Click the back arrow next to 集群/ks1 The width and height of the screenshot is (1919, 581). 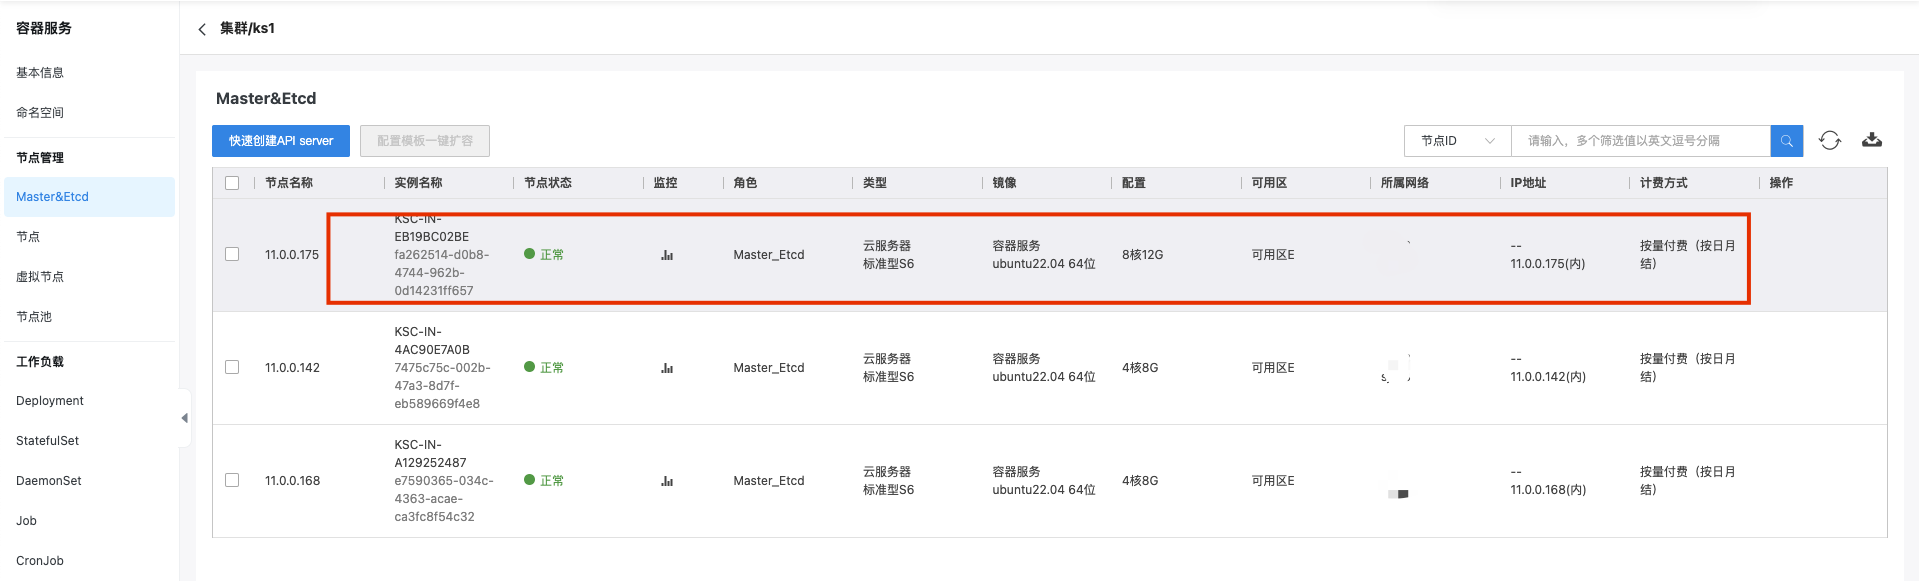(x=202, y=29)
